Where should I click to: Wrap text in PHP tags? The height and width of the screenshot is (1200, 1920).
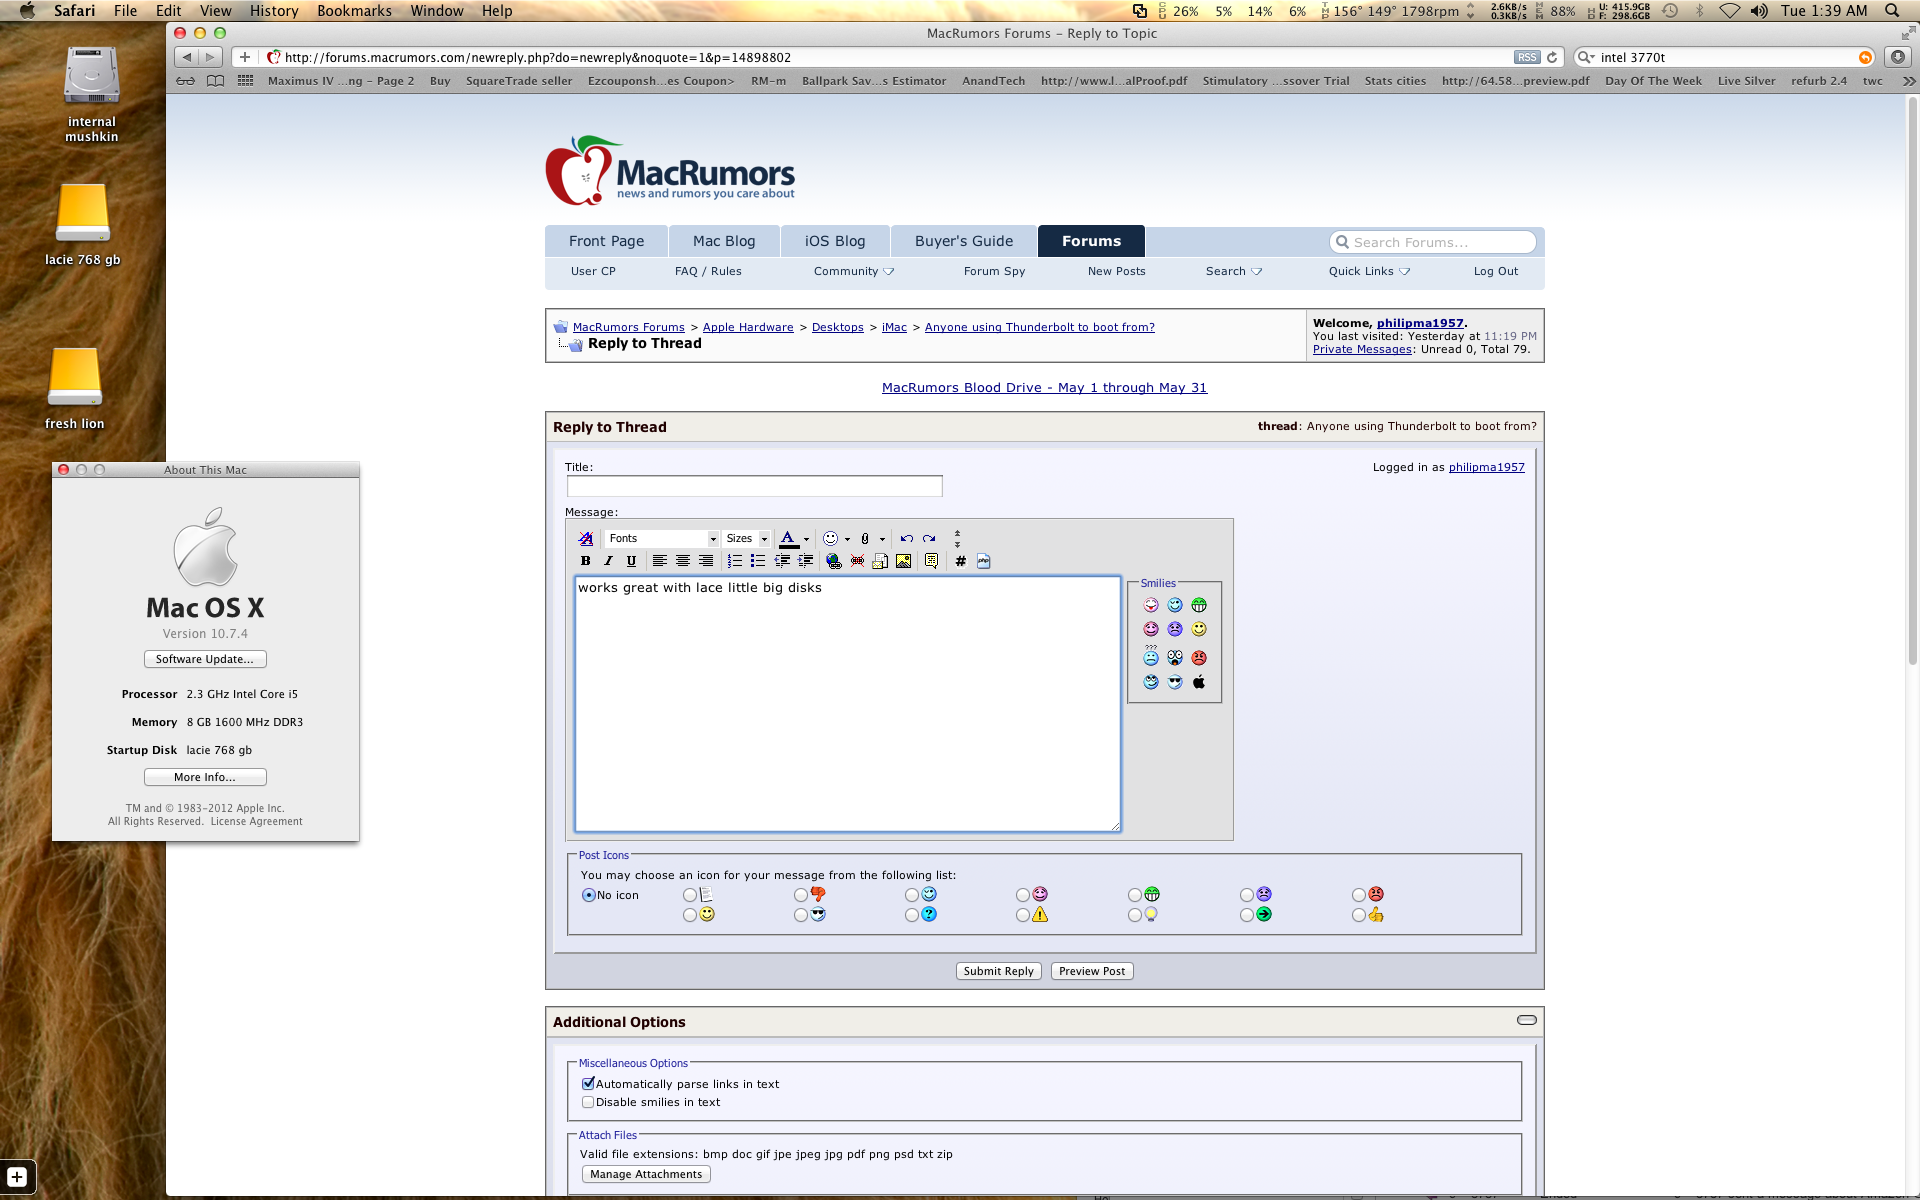(x=984, y=561)
